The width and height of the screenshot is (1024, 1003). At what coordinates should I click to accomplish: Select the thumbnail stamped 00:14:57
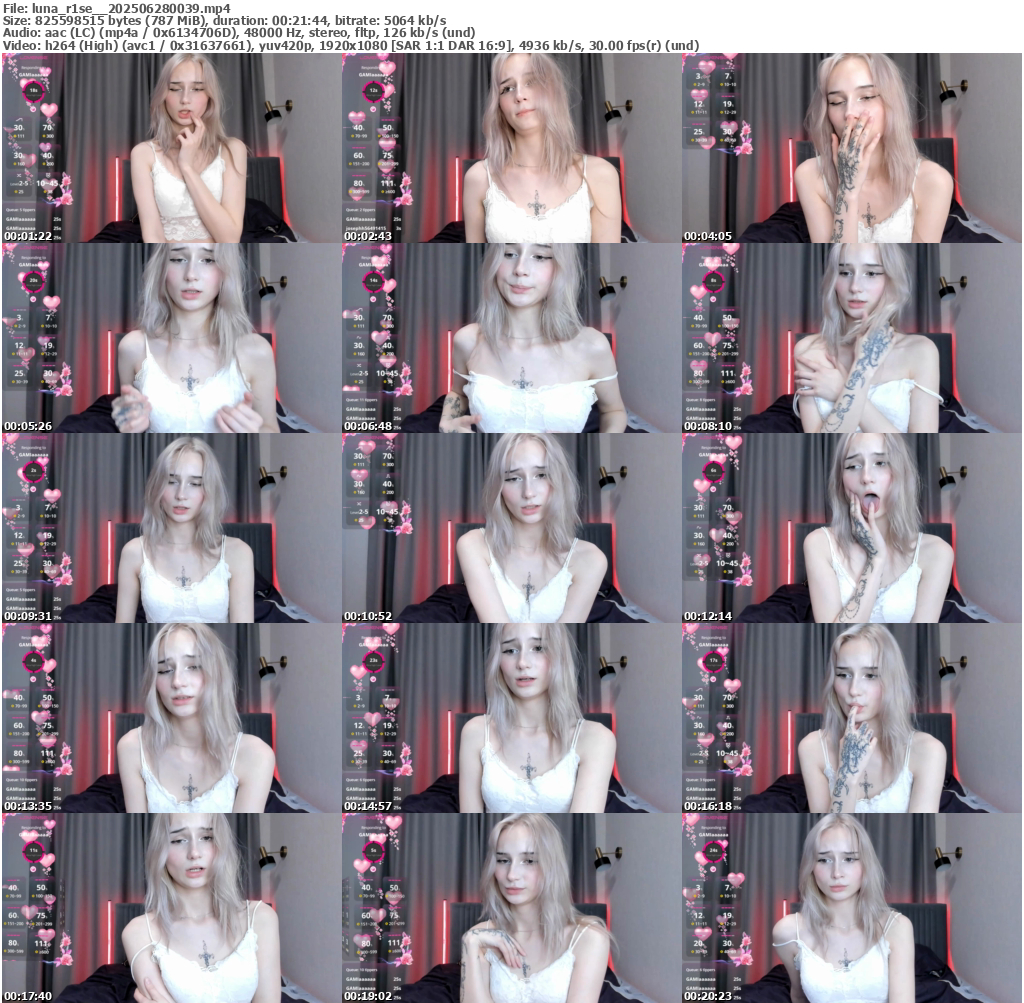tap(512, 718)
